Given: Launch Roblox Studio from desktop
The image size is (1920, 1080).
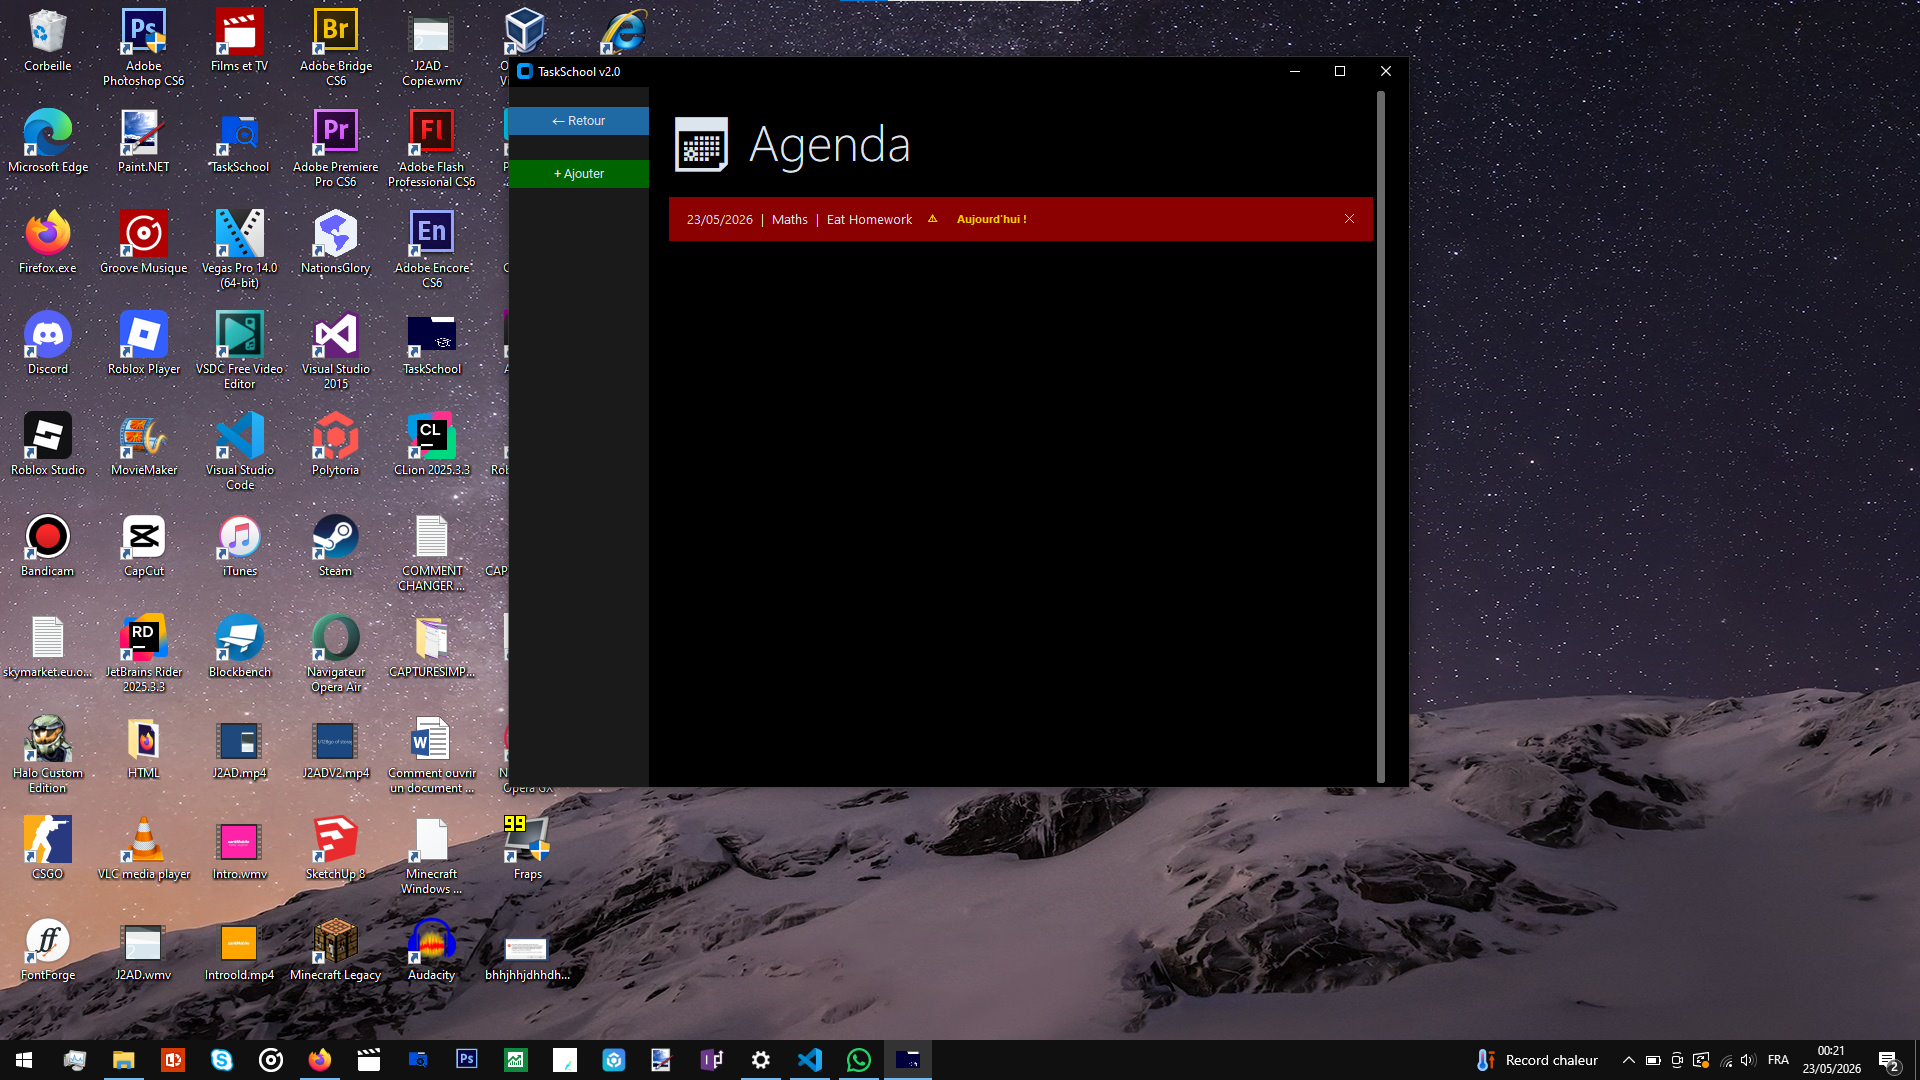Looking at the screenshot, I should point(48,445).
